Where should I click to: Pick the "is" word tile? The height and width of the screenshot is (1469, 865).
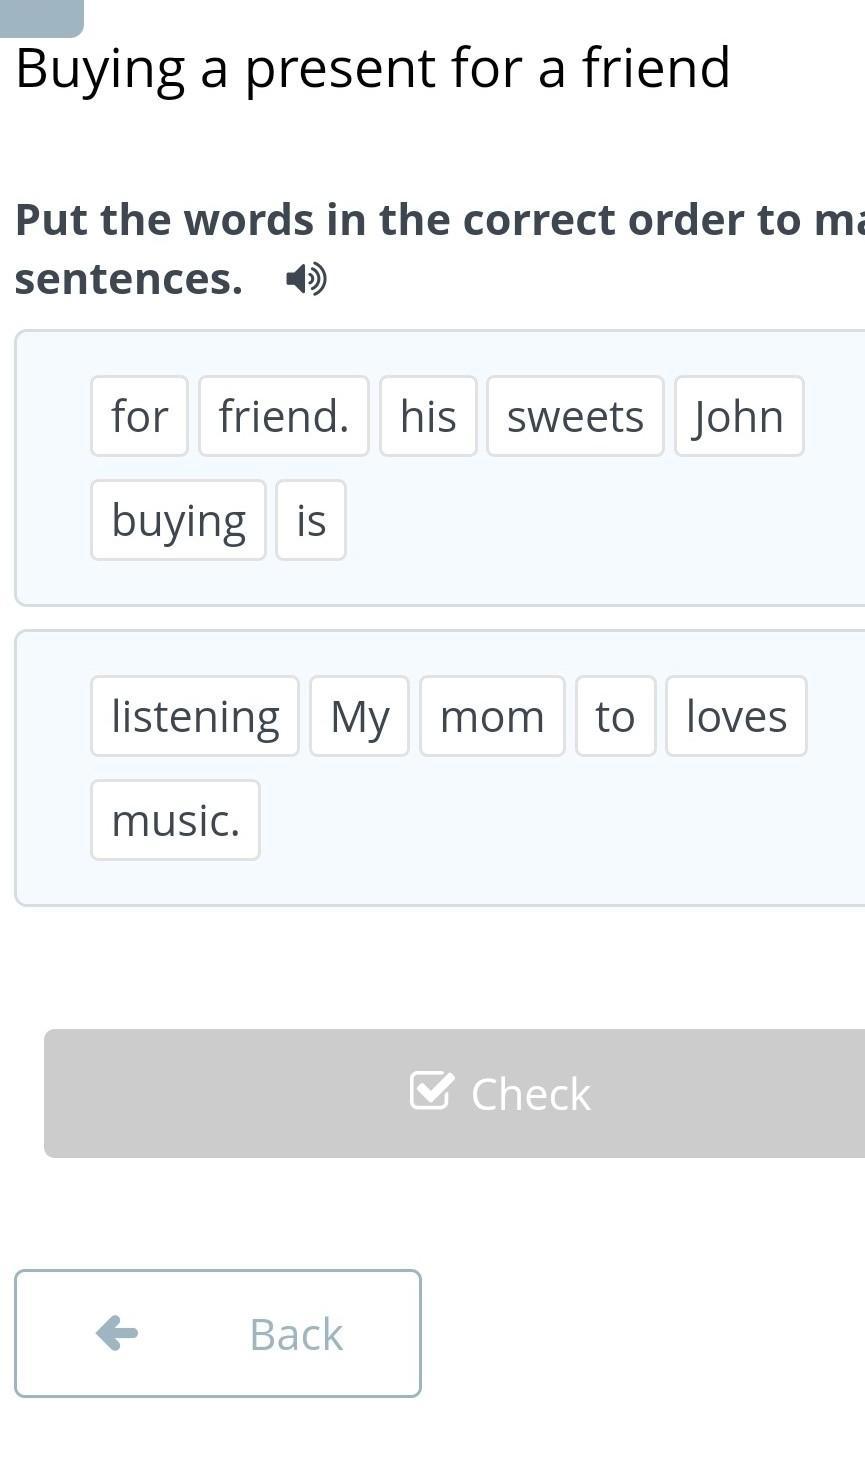(311, 520)
